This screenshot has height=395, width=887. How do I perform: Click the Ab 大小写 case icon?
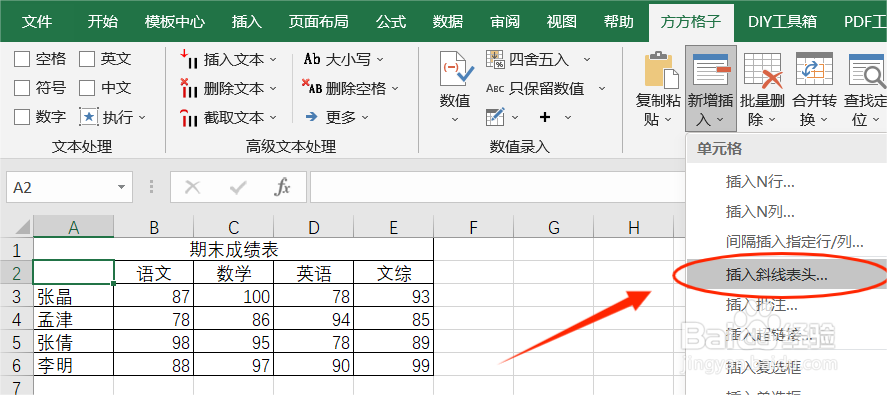312,59
